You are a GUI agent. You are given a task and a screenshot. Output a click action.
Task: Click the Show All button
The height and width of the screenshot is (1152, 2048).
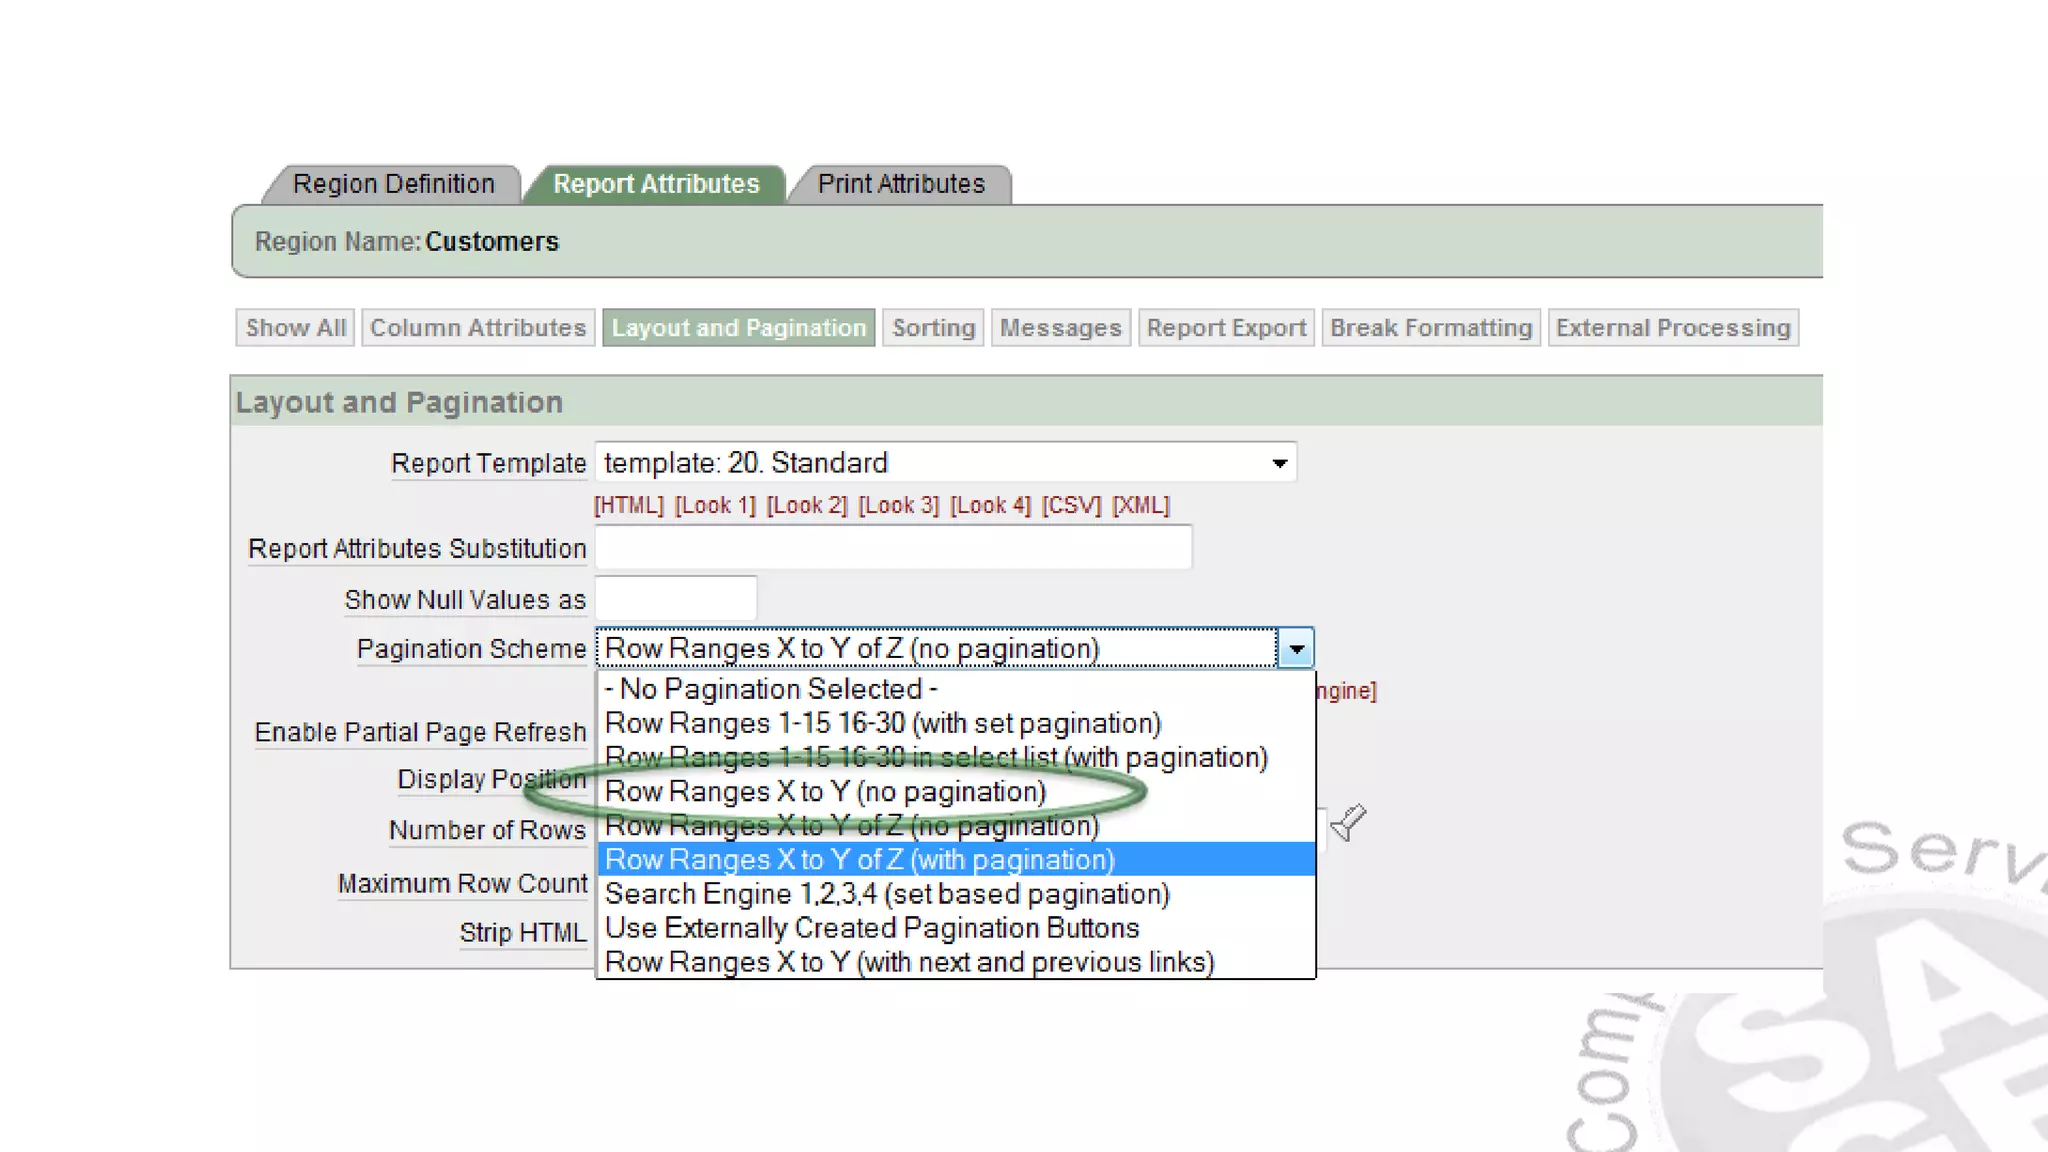click(295, 328)
